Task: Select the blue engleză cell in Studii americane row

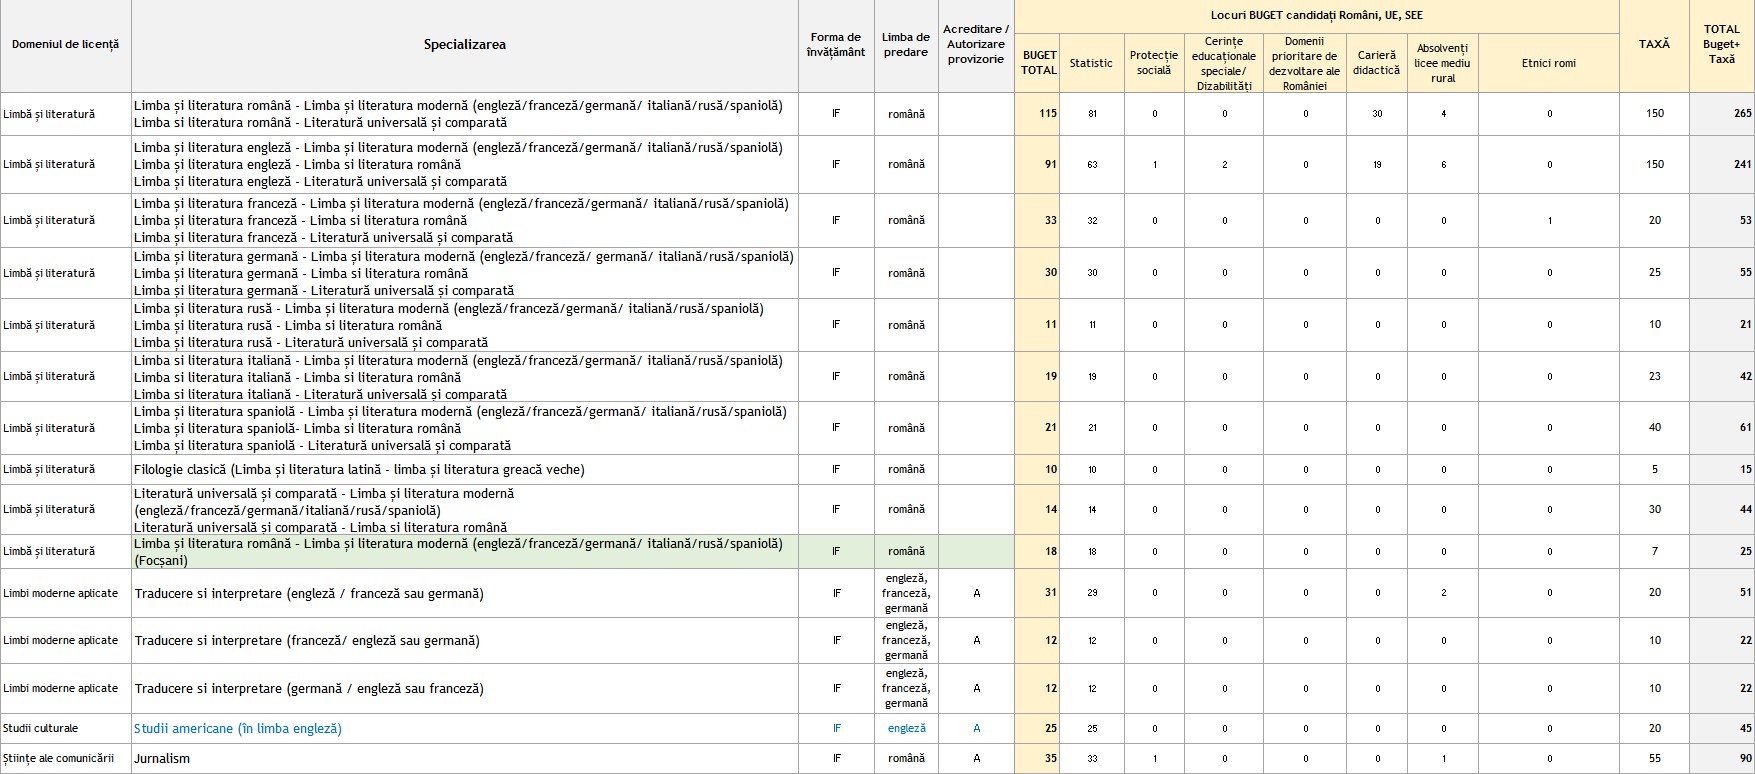Action: coord(906,729)
